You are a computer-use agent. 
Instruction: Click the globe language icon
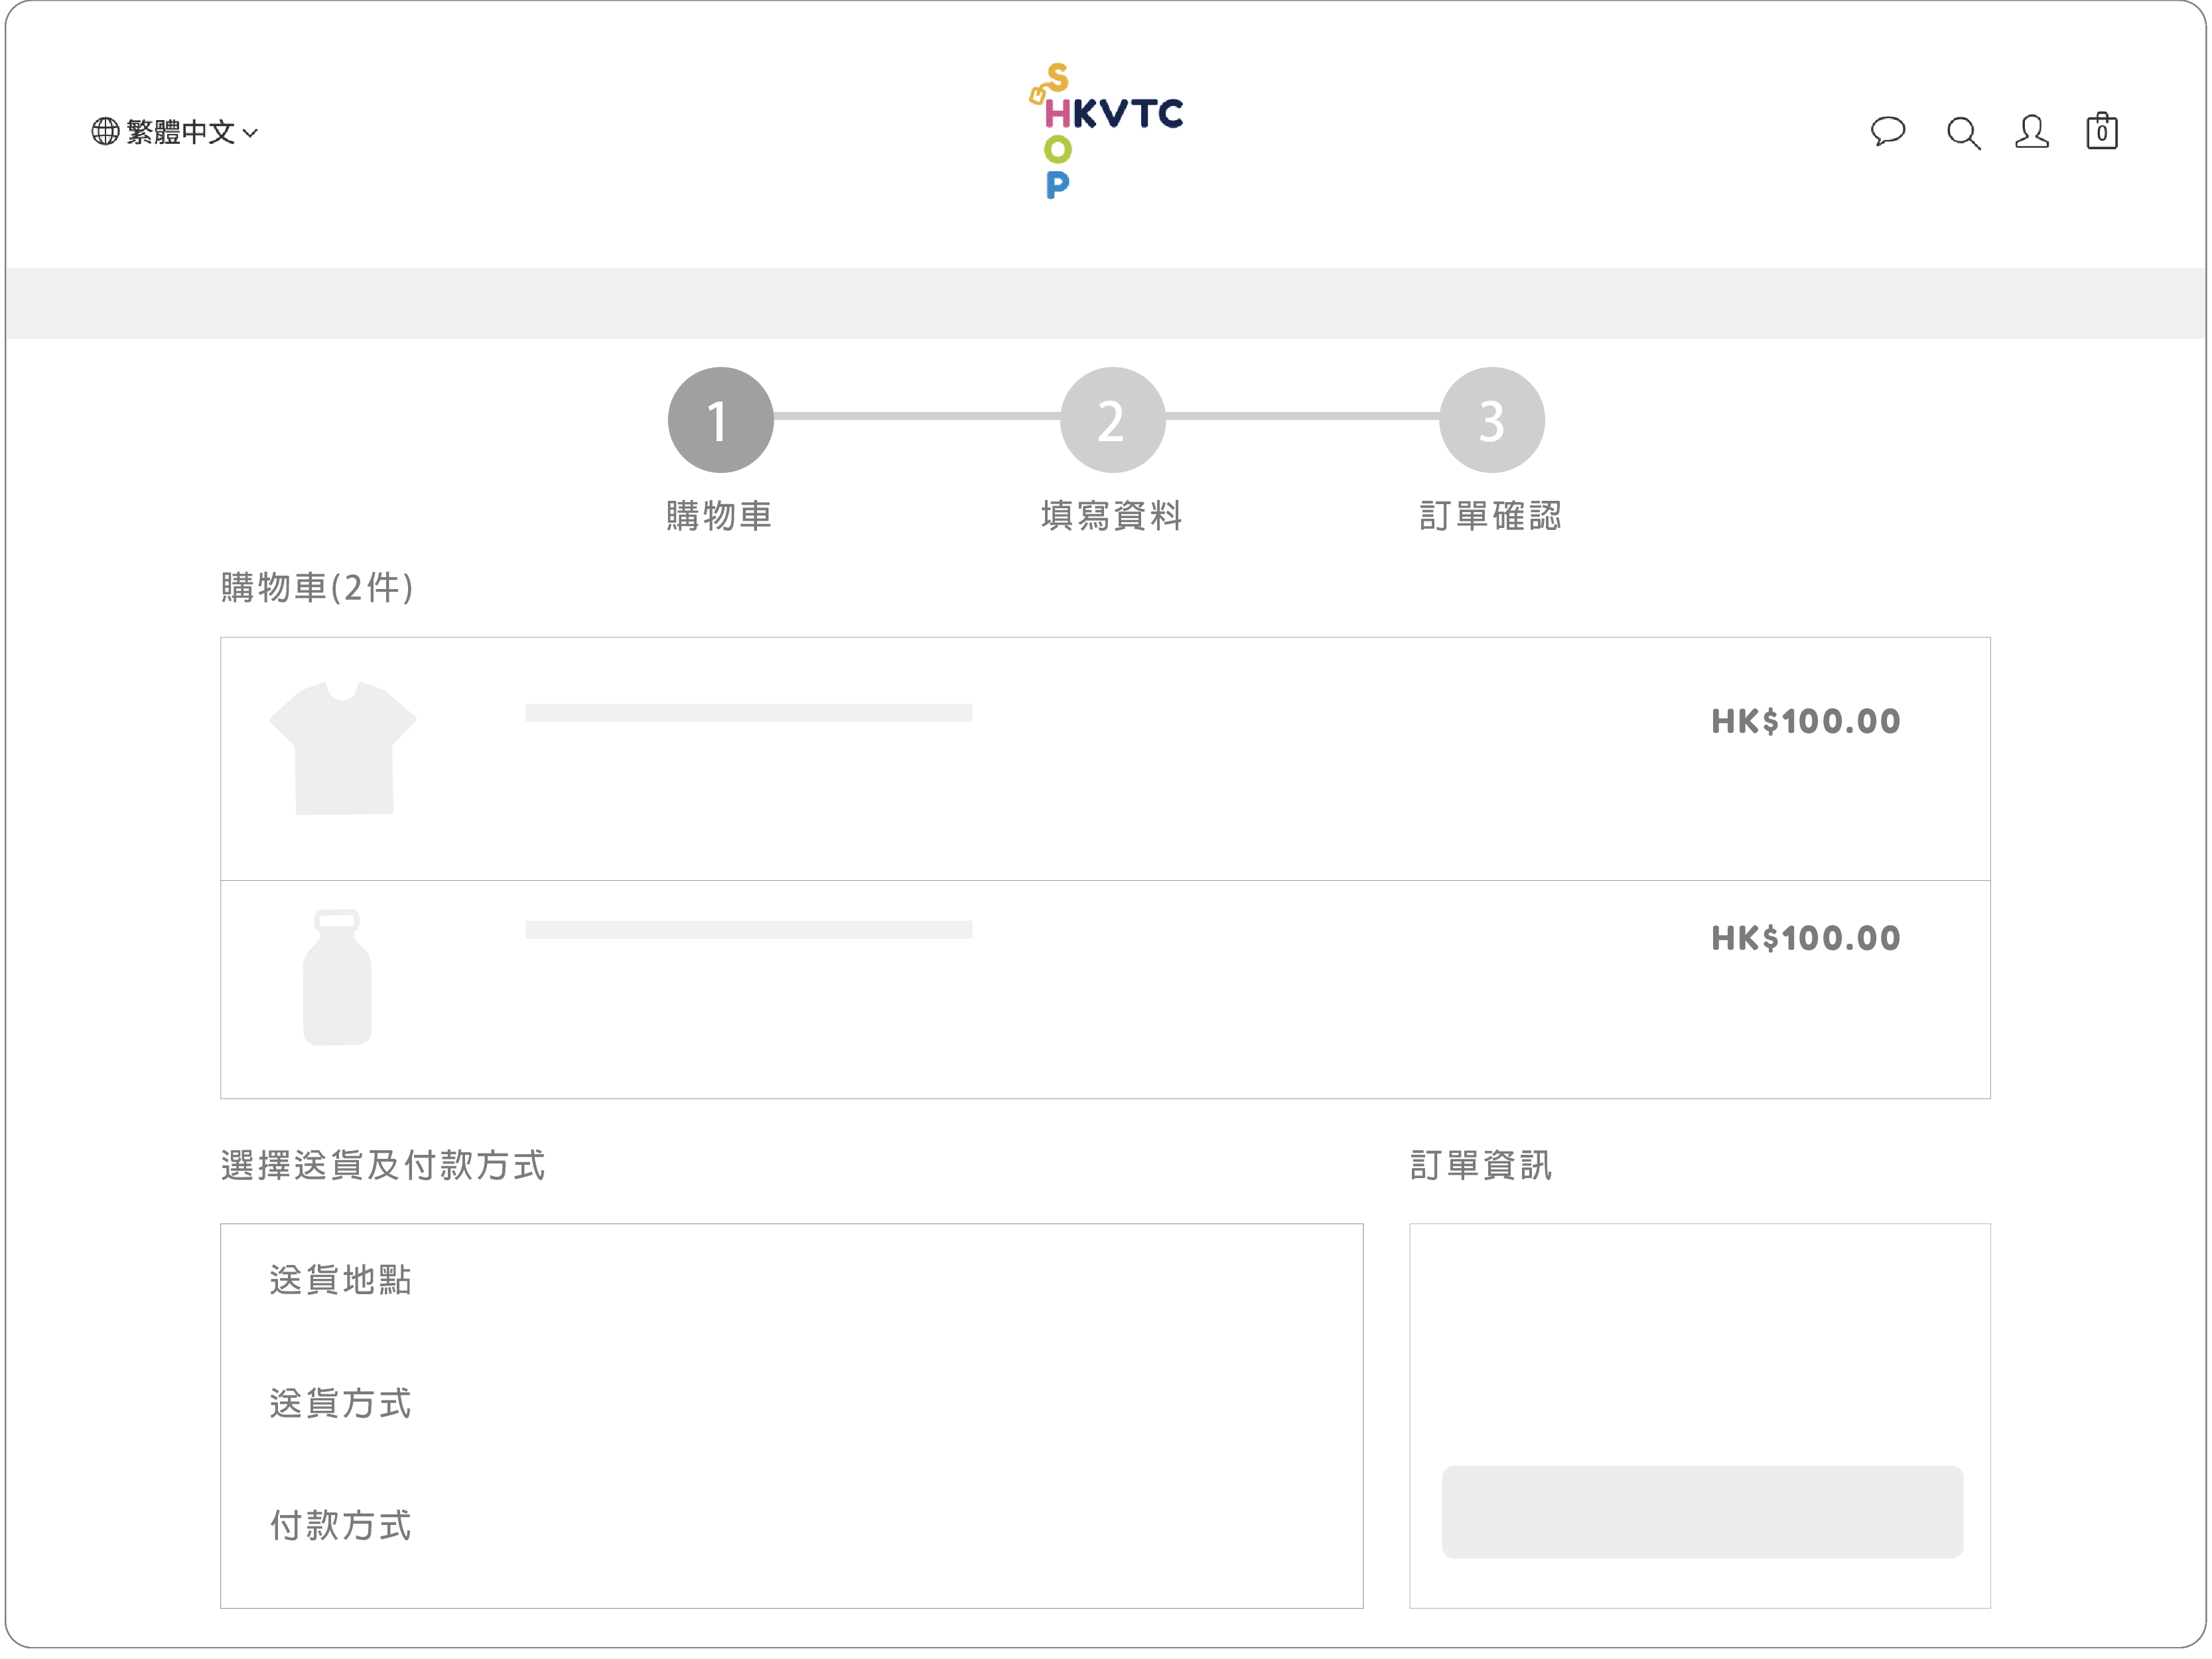point(105,131)
